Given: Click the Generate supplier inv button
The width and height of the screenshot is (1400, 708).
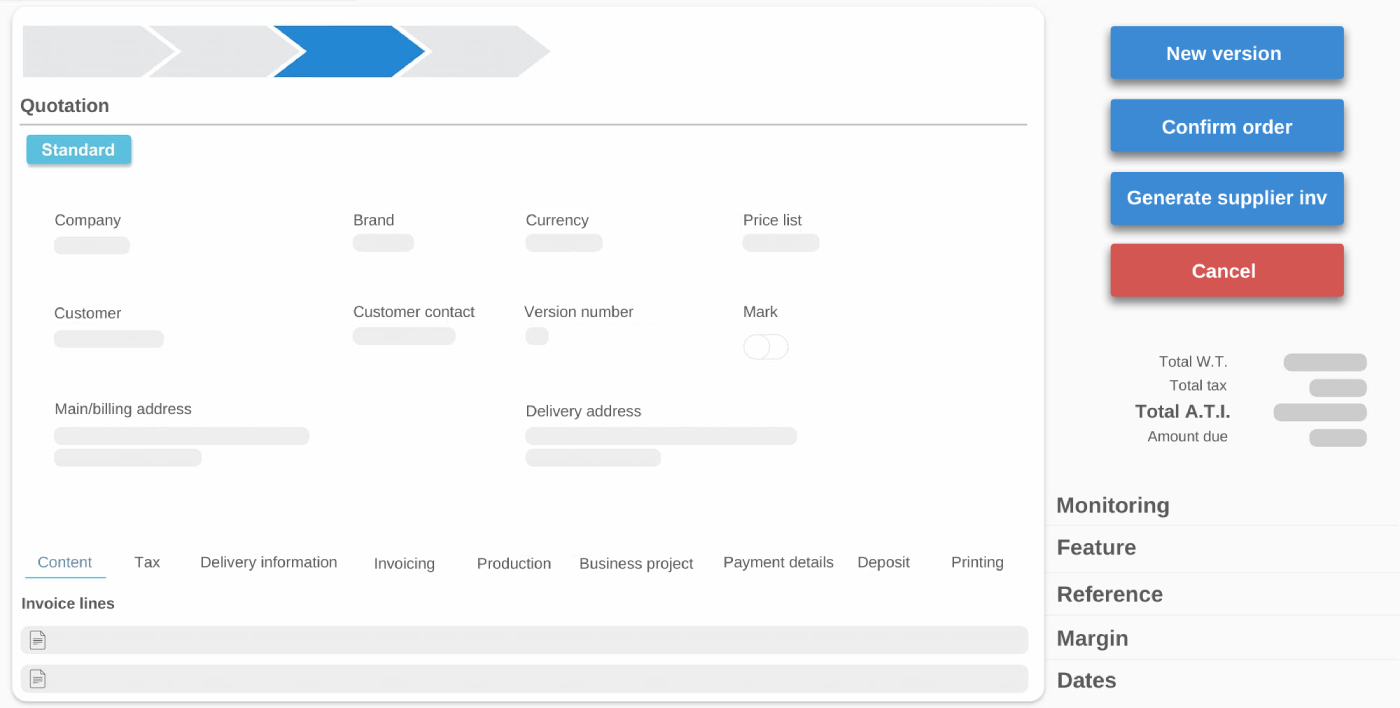Looking at the screenshot, I should [x=1227, y=198].
